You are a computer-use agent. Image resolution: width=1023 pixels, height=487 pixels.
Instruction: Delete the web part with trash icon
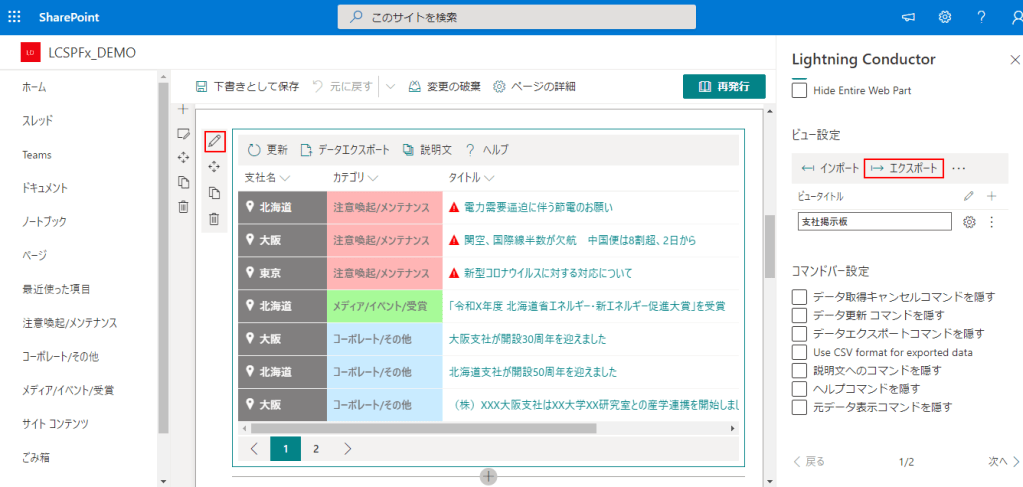[x=214, y=219]
